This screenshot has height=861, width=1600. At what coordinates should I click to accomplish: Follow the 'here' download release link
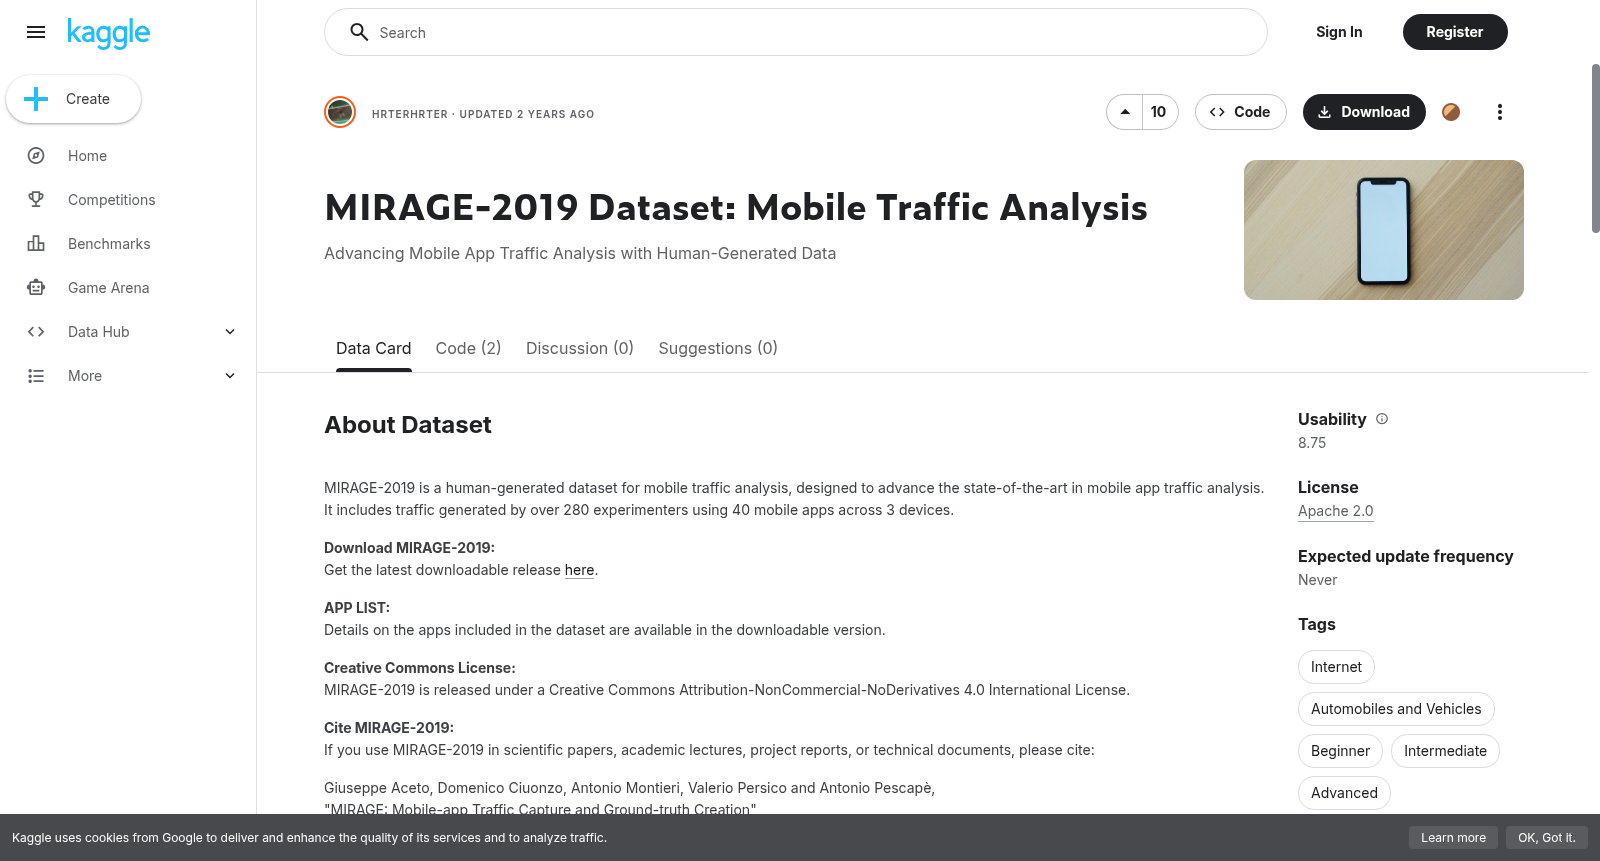580,570
